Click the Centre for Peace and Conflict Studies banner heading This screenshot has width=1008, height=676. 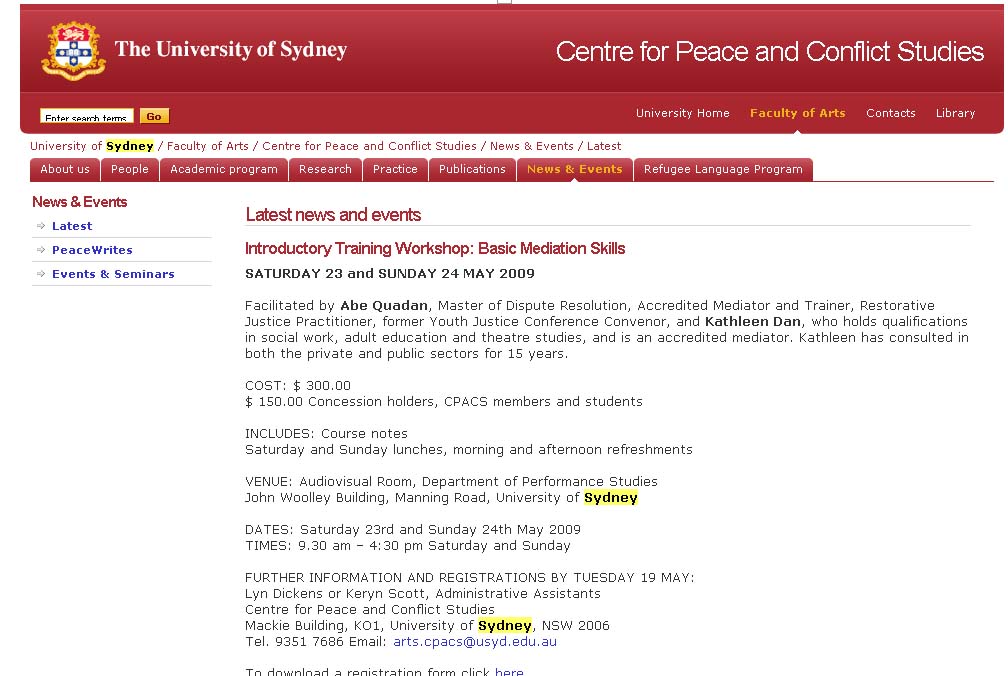click(770, 51)
